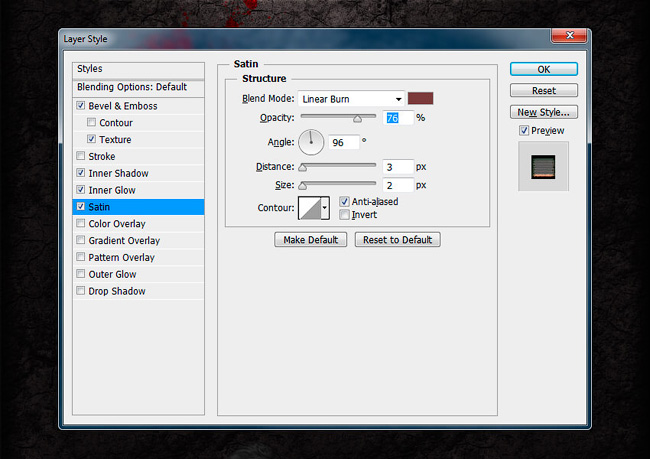The height and width of the screenshot is (459, 650).
Task: Select the Color Overlay label row
Action: click(x=138, y=223)
